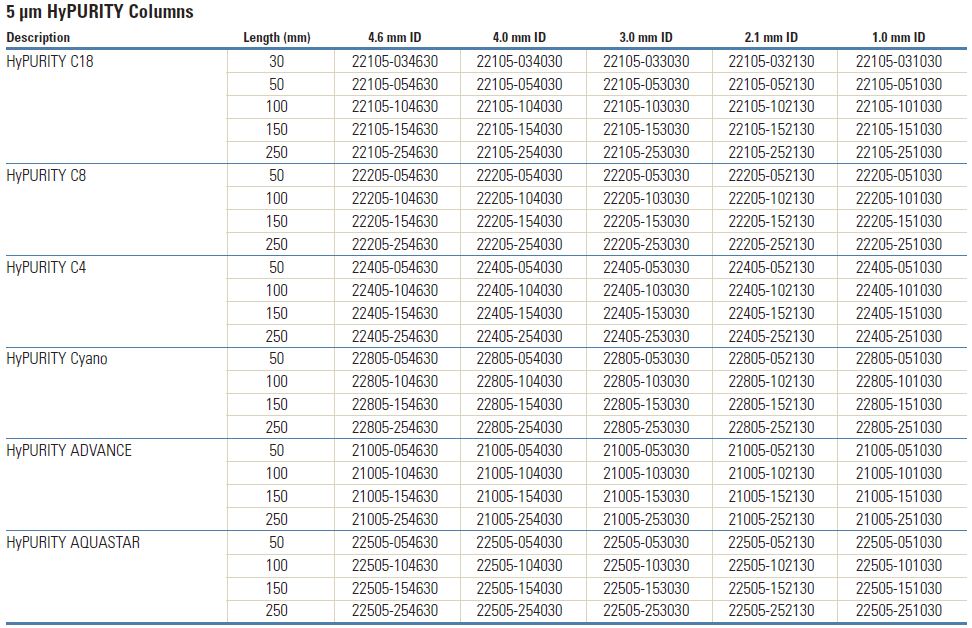Select cell 22405-254030

pos(519,337)
